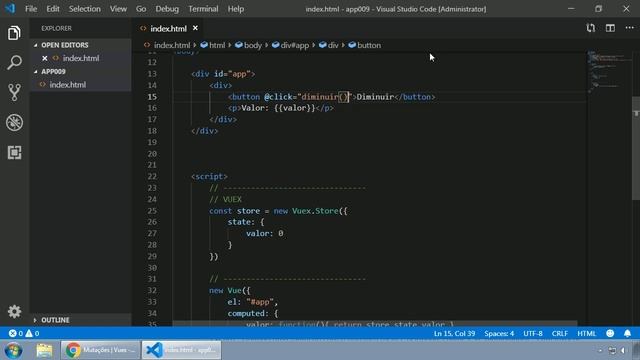640x360 pixels.
Task: Close index.html in Open Editors list
Action: point(44,58)
